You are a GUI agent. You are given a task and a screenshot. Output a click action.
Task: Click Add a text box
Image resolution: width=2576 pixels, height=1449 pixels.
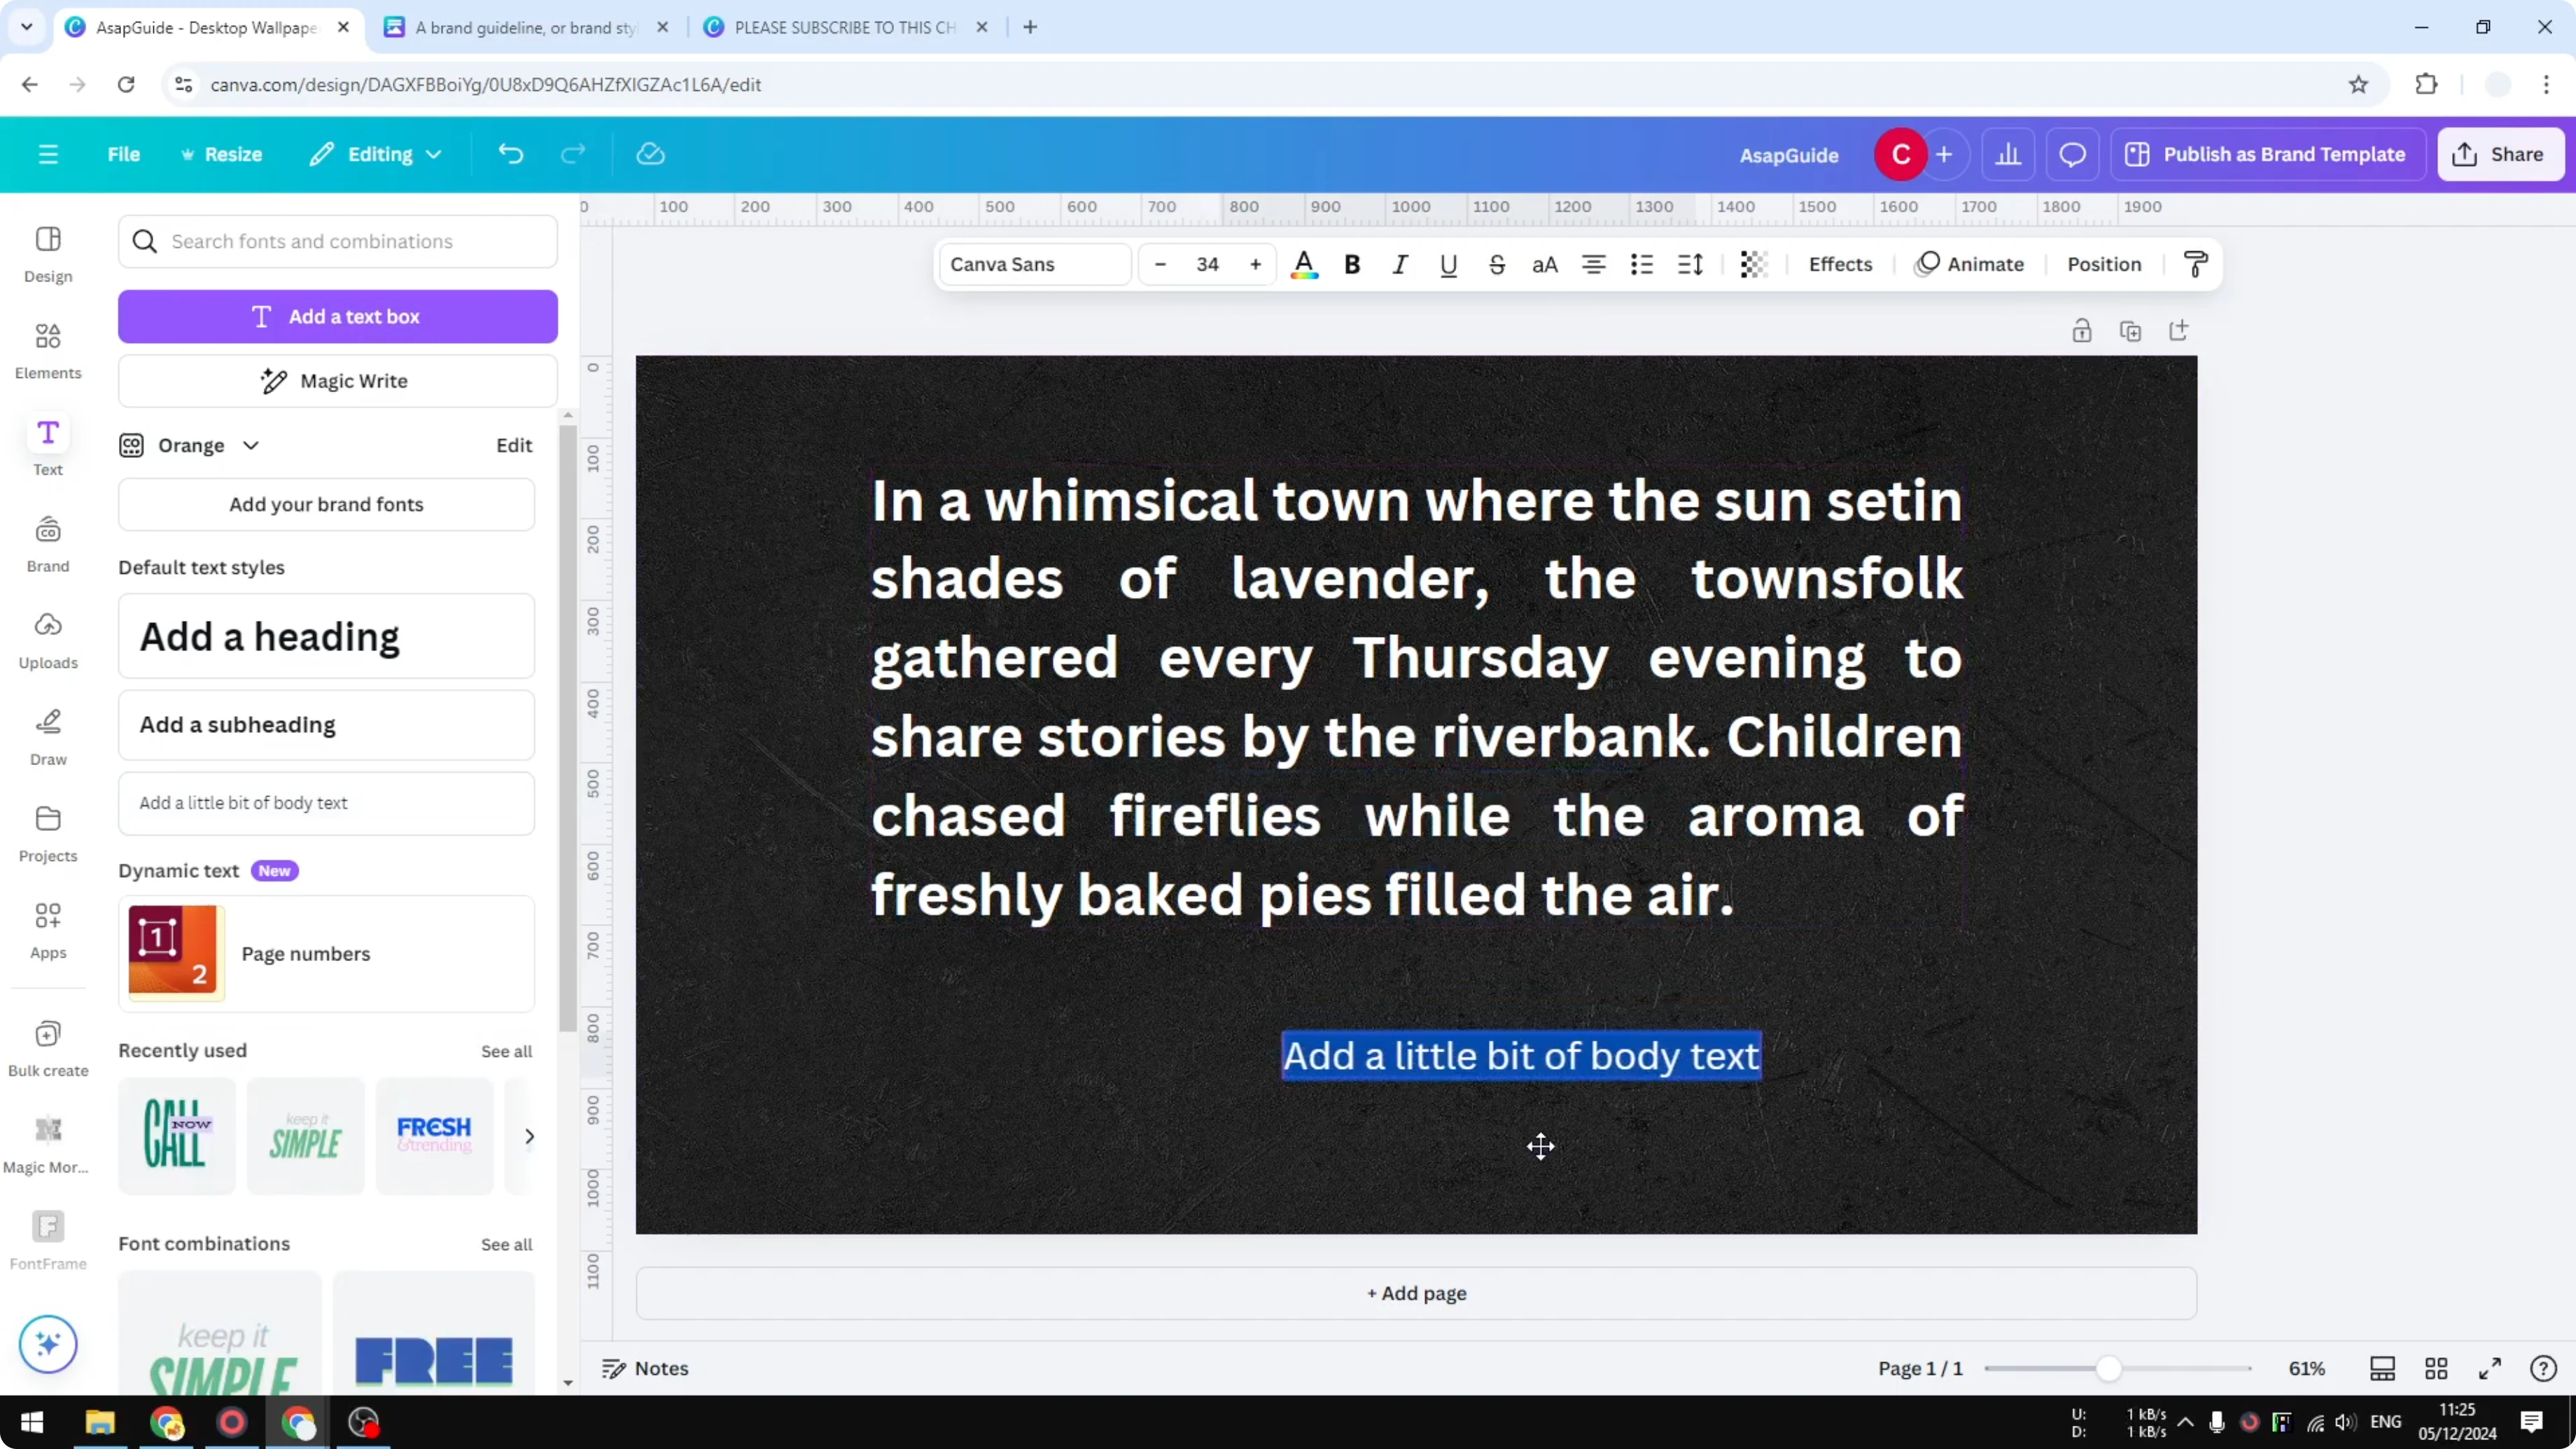pyautogui.click(x=338, y=316)
